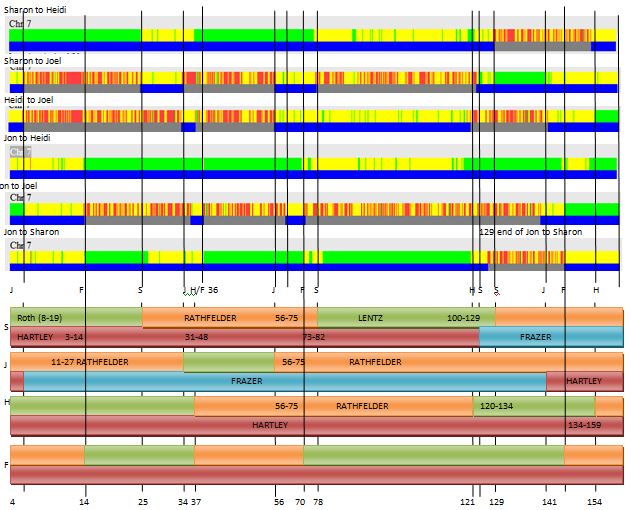Click the 73-82 label on the red bar
The width and height of the screenshot is (631, 510).
pos(313,337)
